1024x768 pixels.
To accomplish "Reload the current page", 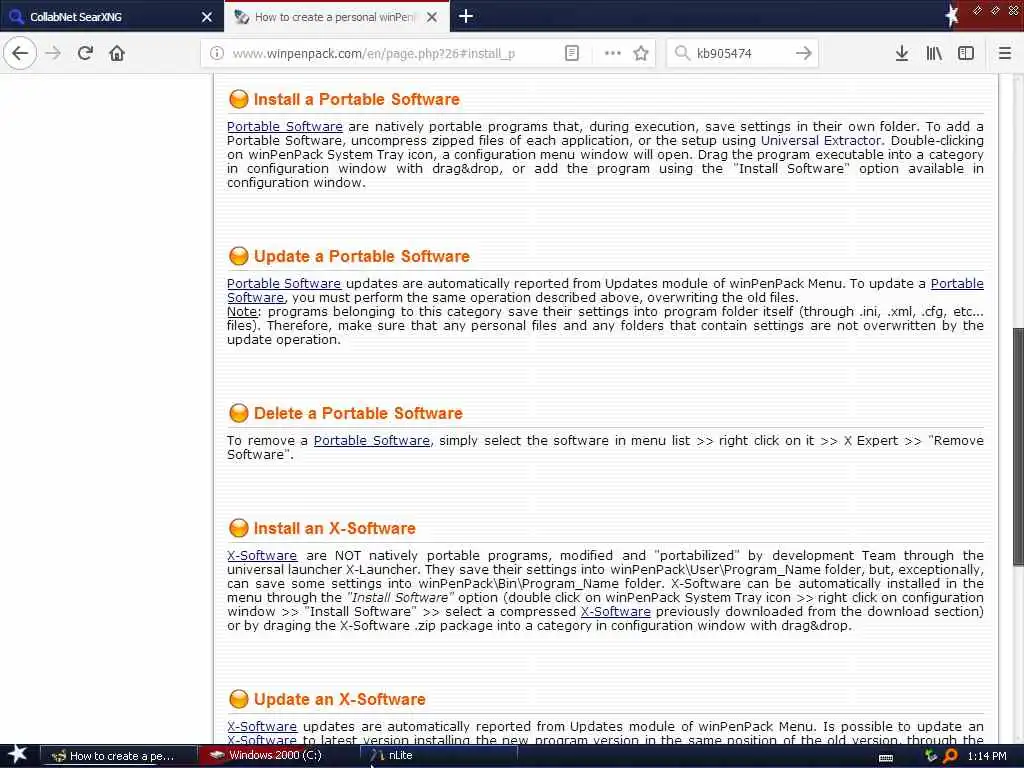I will tap(85, 53).
